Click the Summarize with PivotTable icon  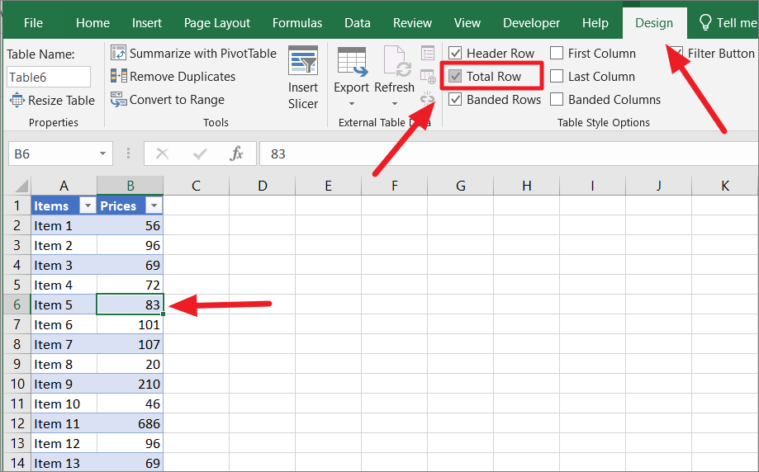[x=118, y=53]
